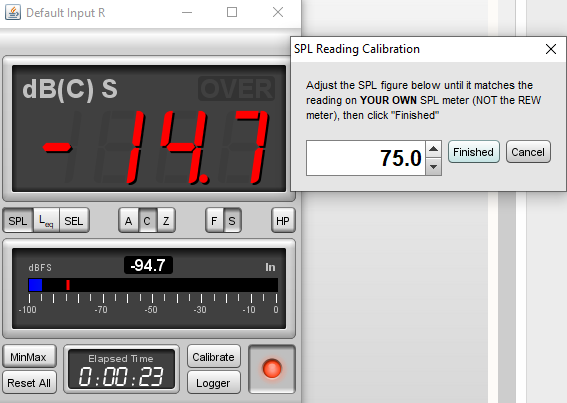567x403 pixels.
Task: Click Reset All button
Action: [29, 383]
